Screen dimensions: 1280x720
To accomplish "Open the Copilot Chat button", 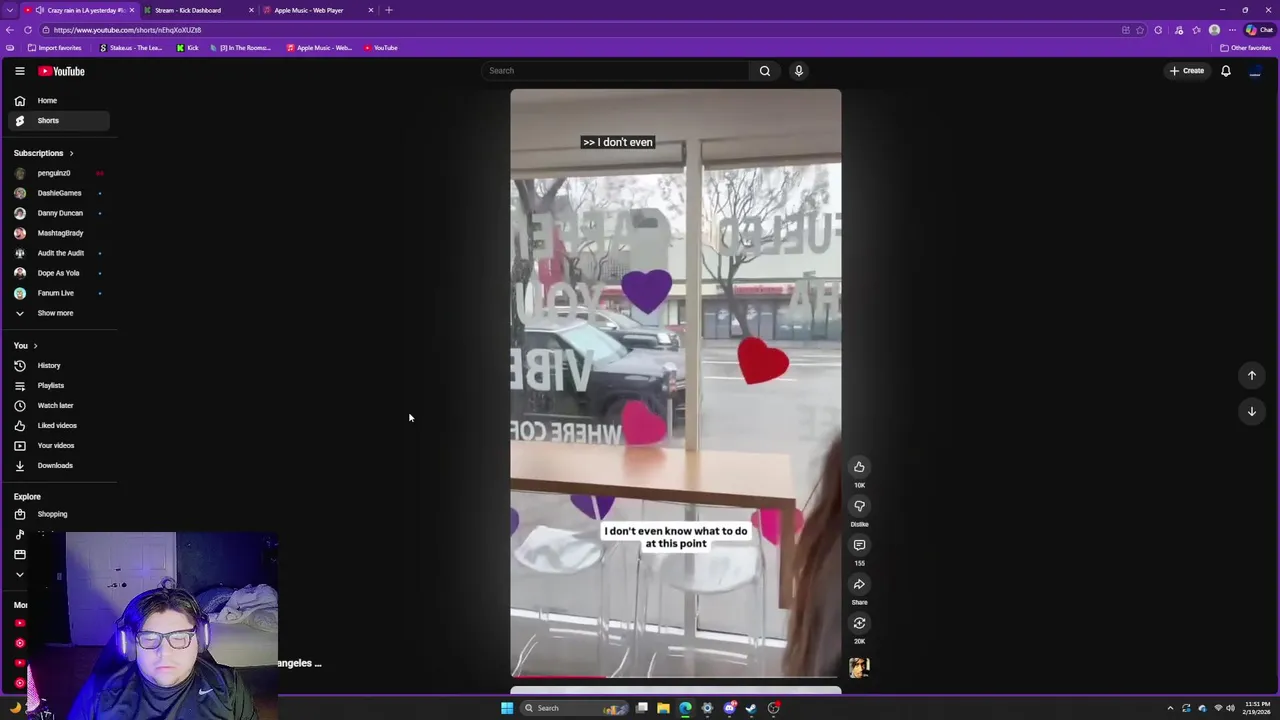I will (x=1259, y=30).
